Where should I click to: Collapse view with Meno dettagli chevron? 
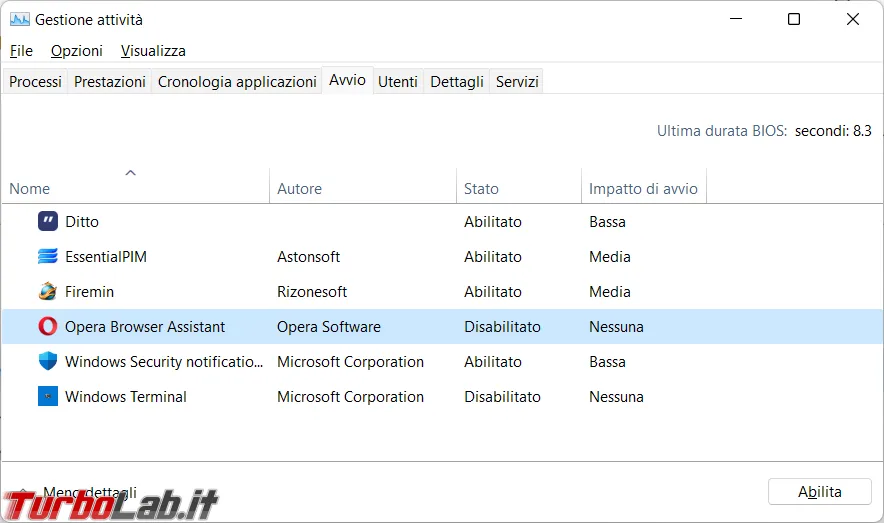coord(23,491)
